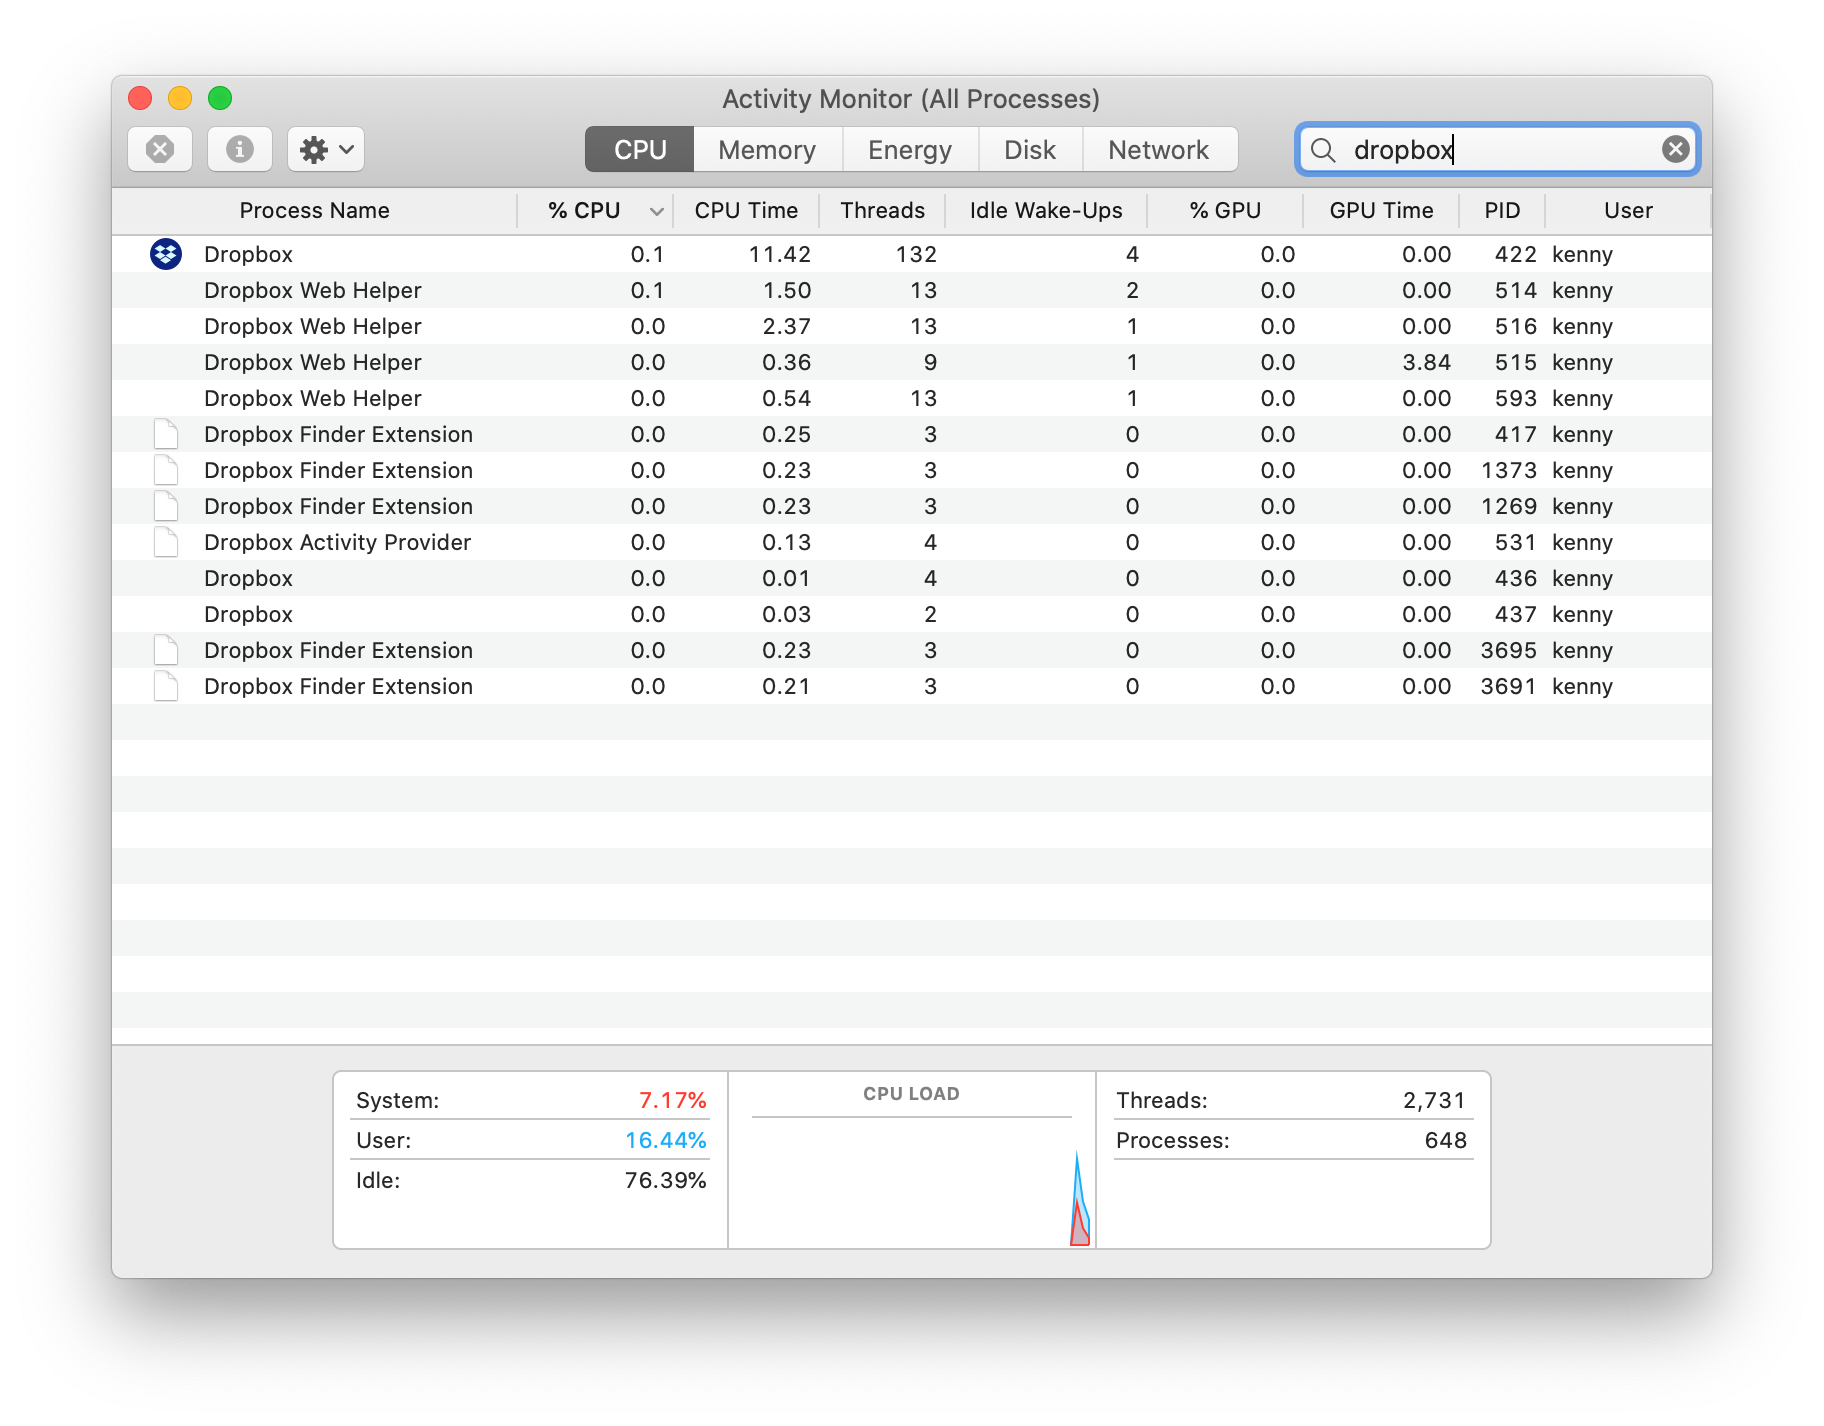Select the Dropbox Activity Provider process name

click(x=337, y=542)
